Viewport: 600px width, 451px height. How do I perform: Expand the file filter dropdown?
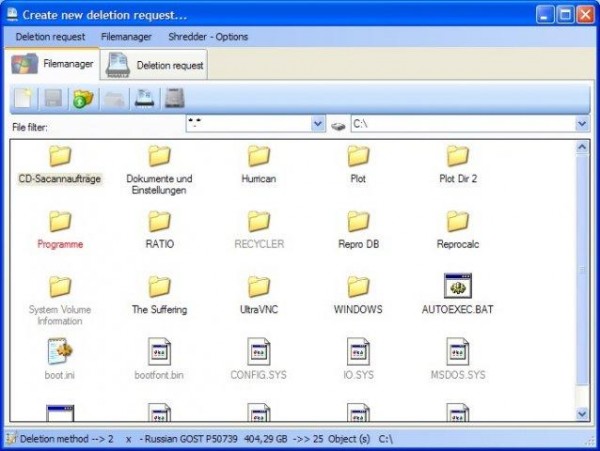pos(318,125)
